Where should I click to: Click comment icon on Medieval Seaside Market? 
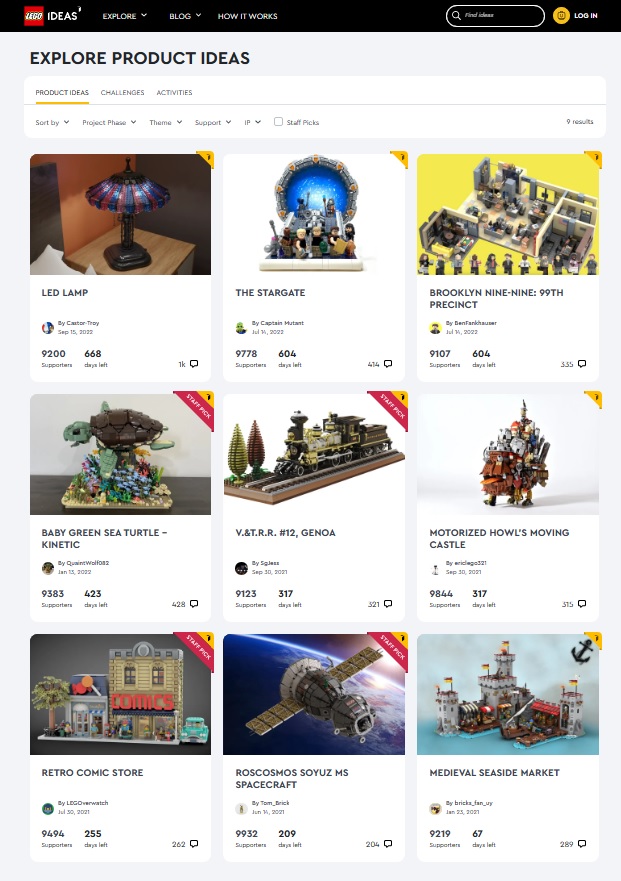[x=582, y=844]
